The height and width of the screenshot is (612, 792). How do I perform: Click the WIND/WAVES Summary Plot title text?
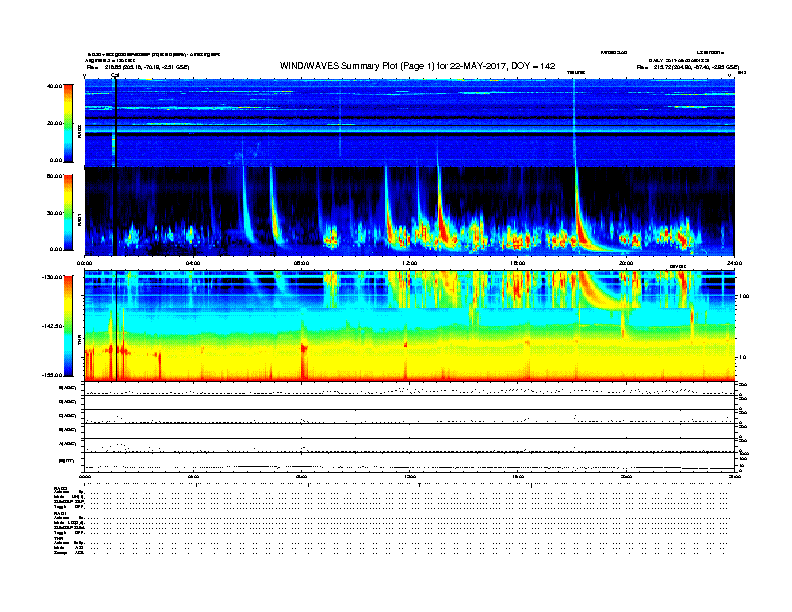click(417, 66)
